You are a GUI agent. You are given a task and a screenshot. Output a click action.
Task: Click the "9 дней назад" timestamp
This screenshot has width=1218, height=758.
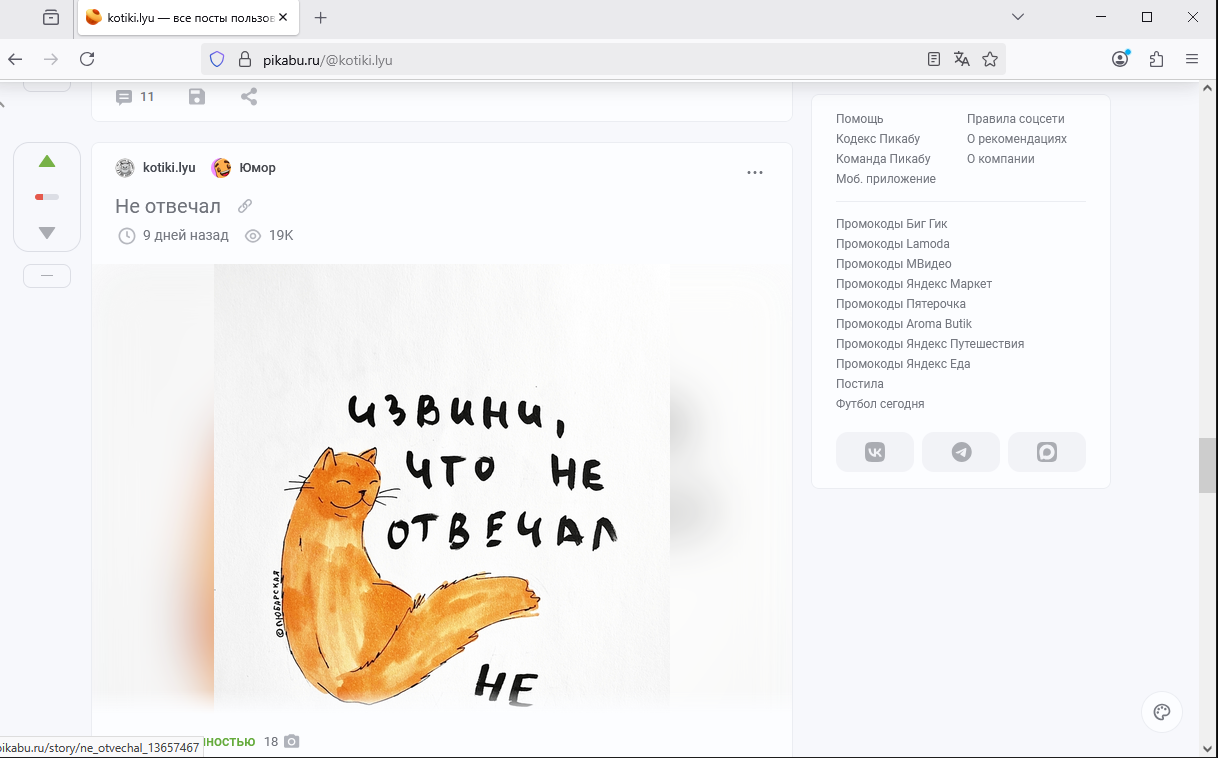tap(186, 236)
